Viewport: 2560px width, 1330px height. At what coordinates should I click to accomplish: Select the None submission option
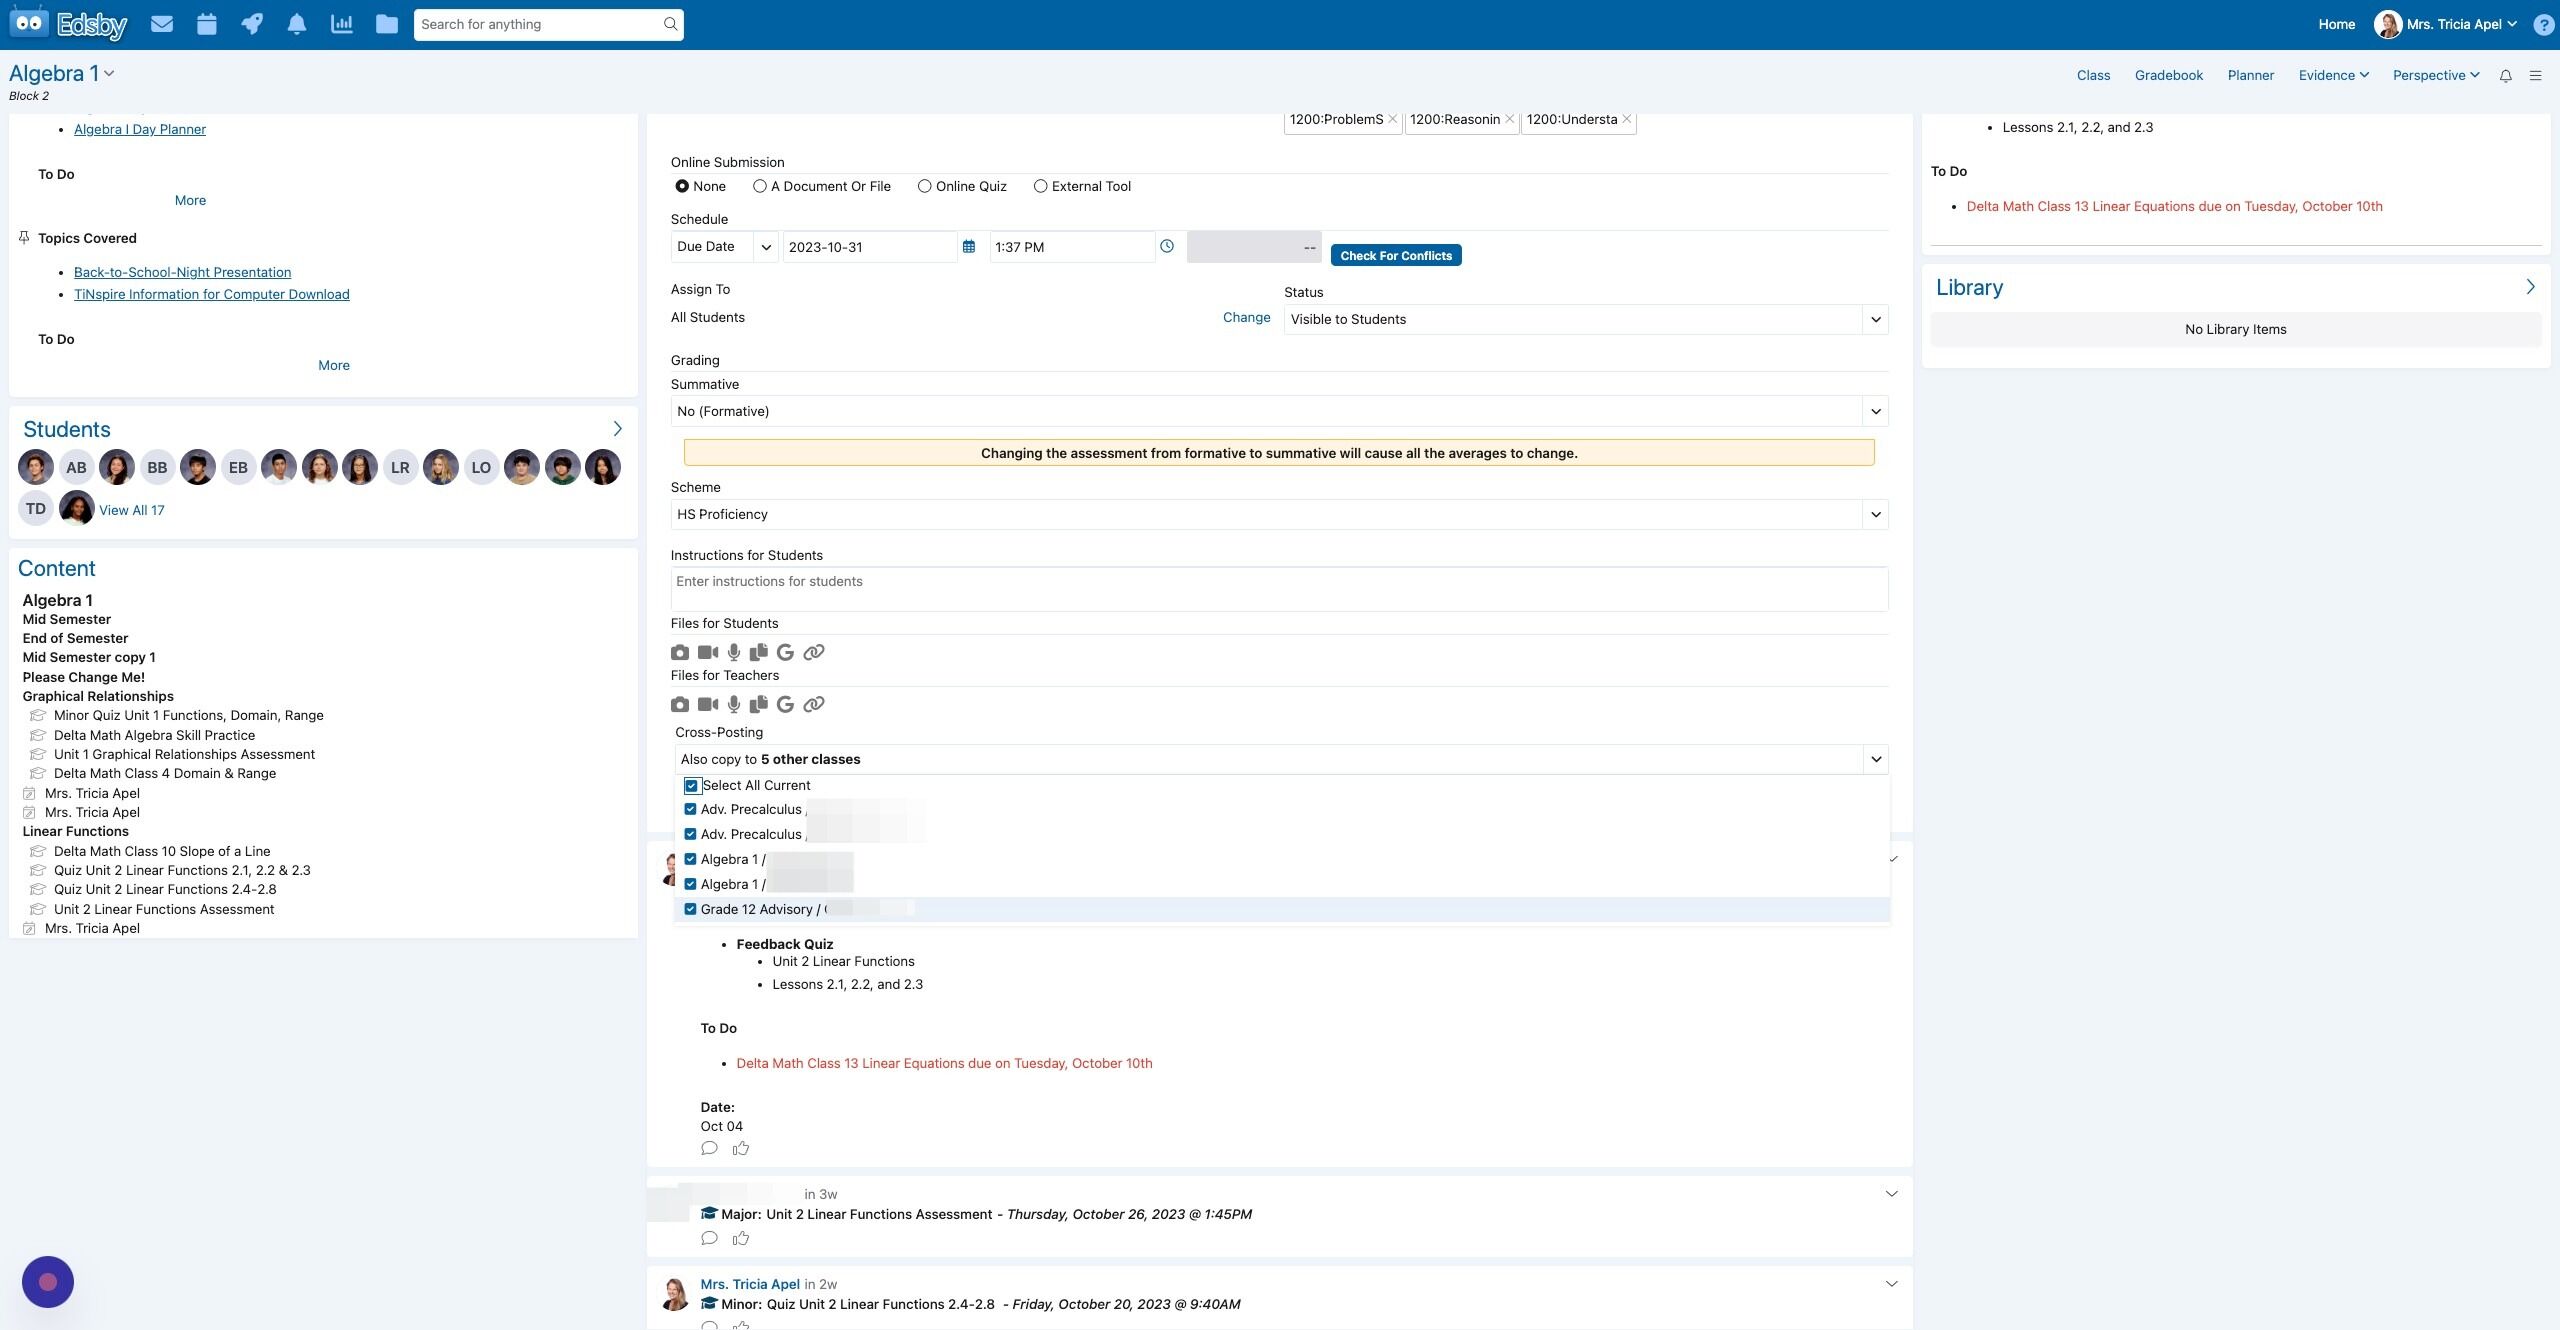pyautogui.click(x=682, y=186)
